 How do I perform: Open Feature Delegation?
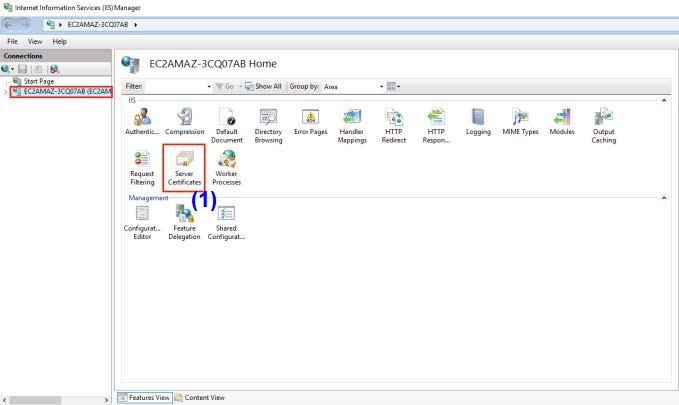click(184, 223)
